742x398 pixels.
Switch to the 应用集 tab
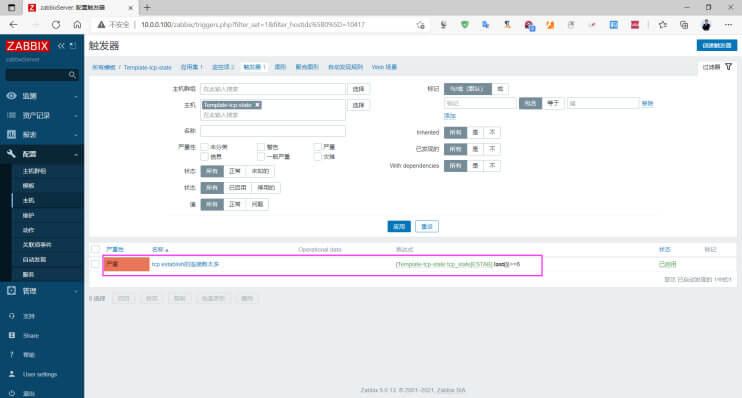(191, 67)
